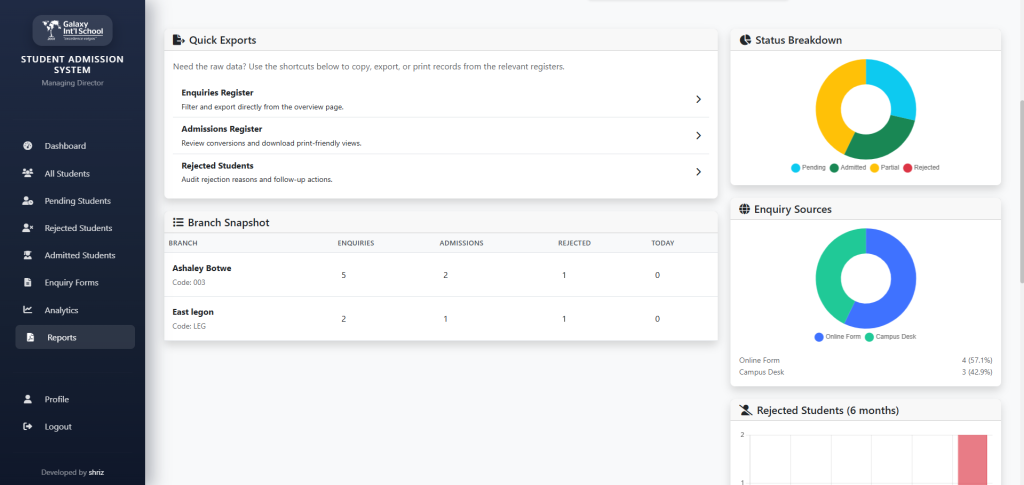Toggle Campus Desk legend in Enquiry Sources
The image size is (1024, 485).
(x=890, y=337)
